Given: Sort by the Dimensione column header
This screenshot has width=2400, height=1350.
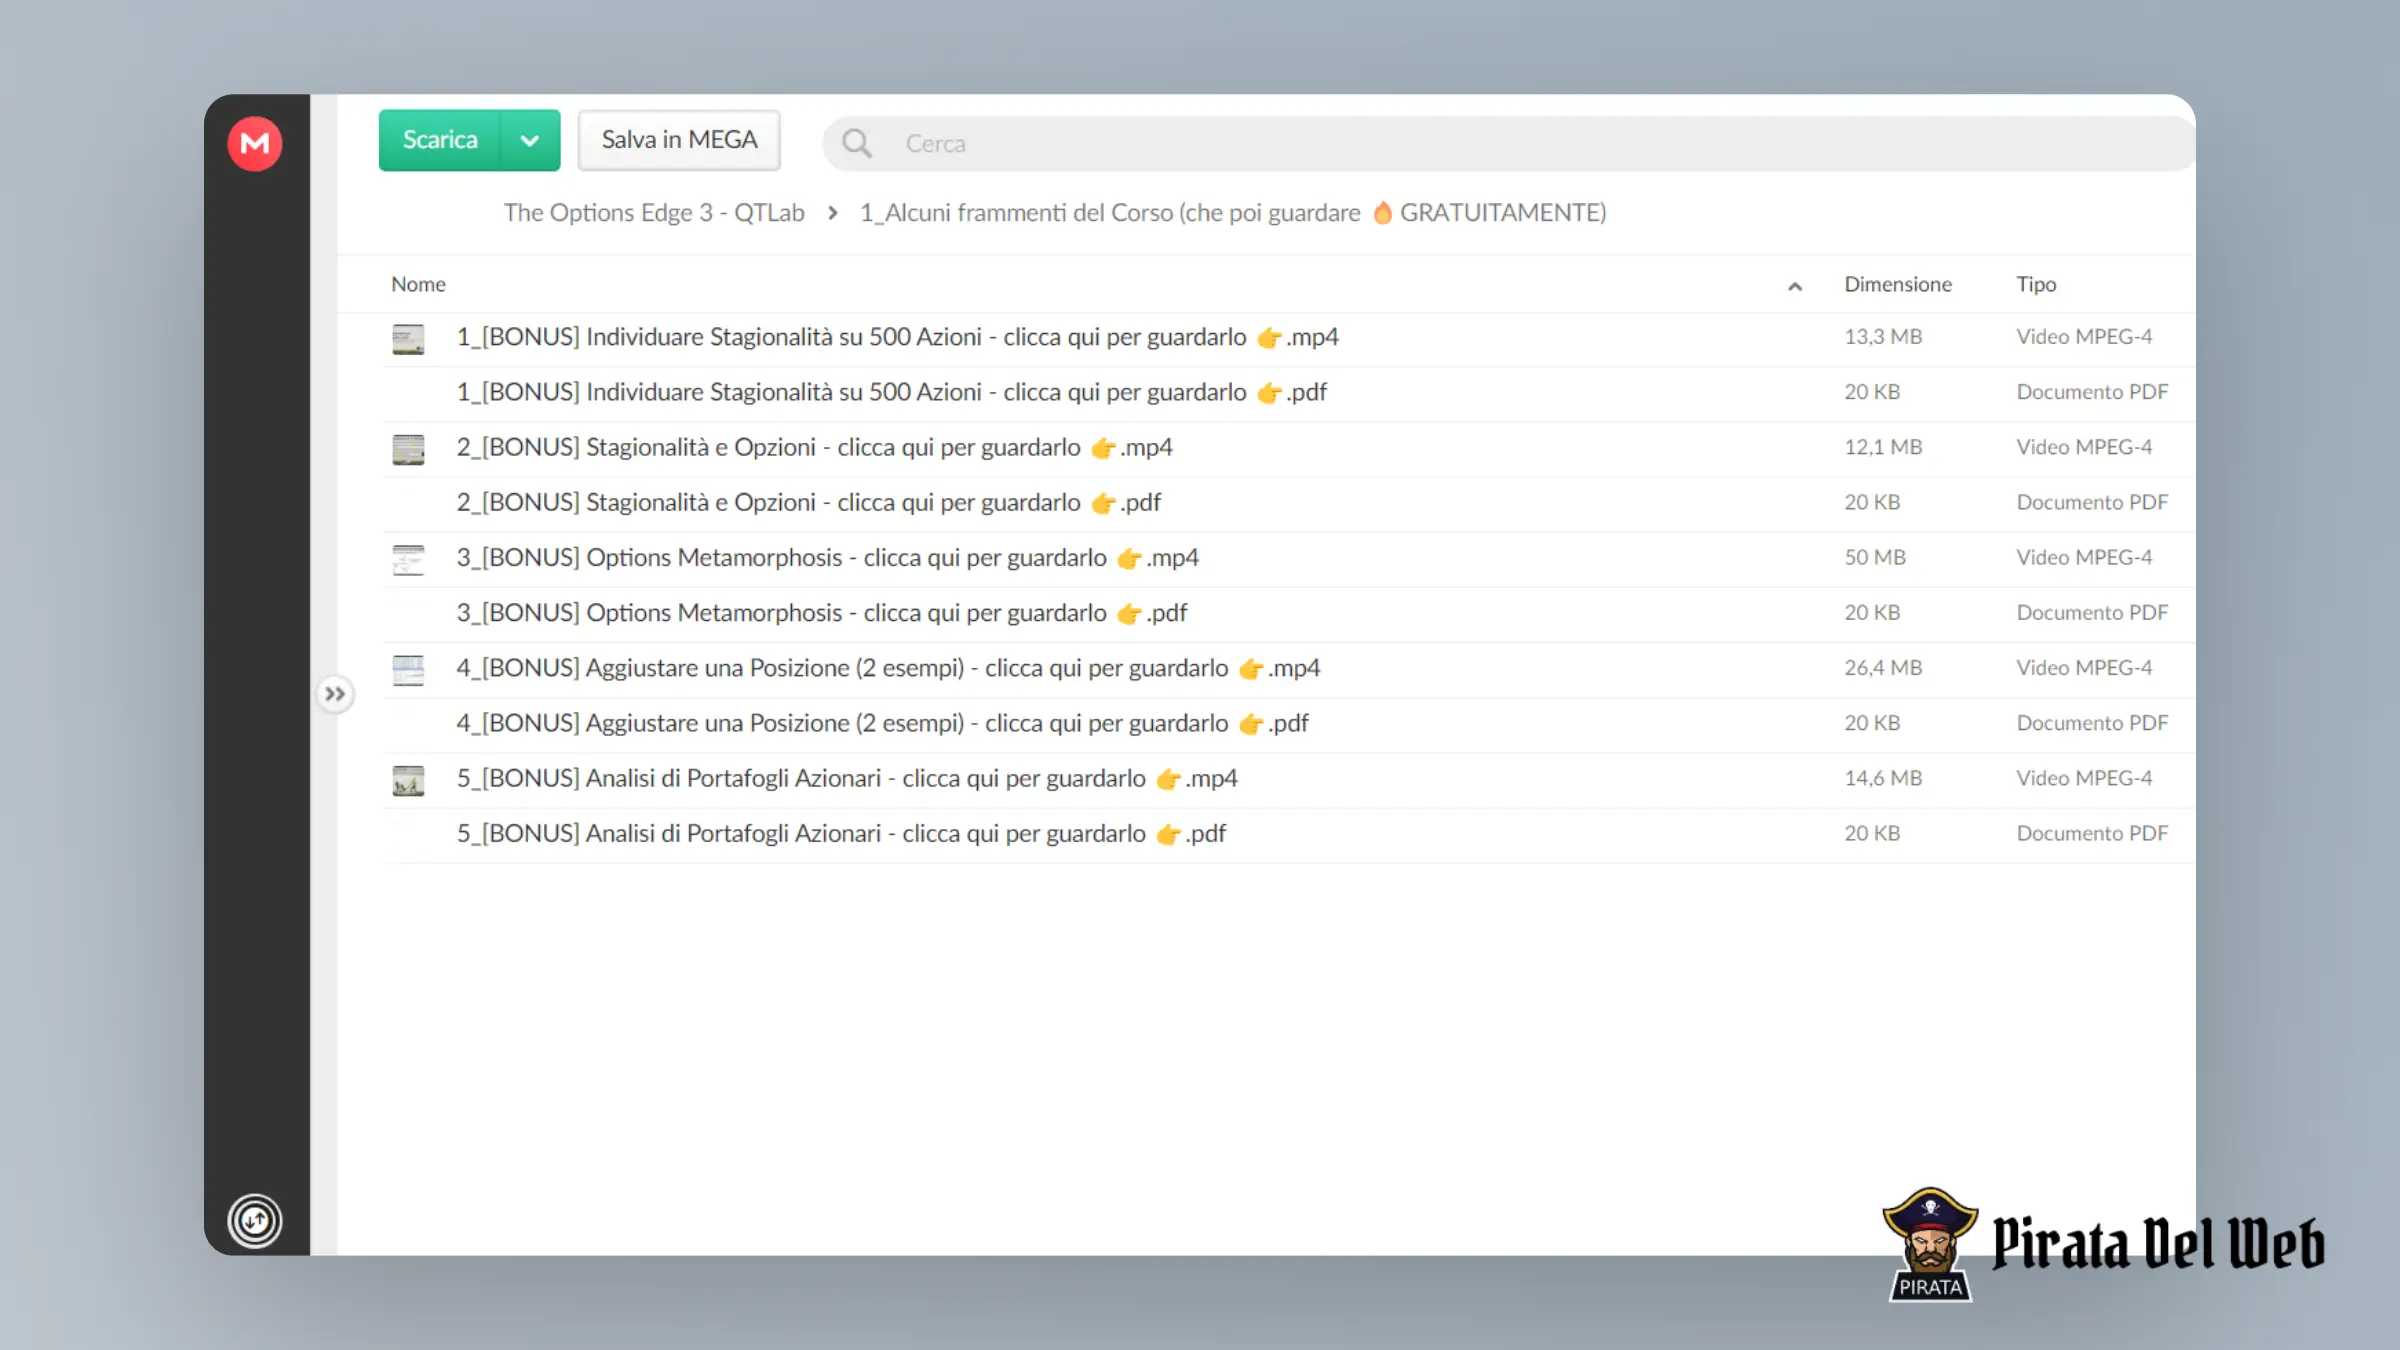Looking at the screenshot, I should (x=1898, y=284).
